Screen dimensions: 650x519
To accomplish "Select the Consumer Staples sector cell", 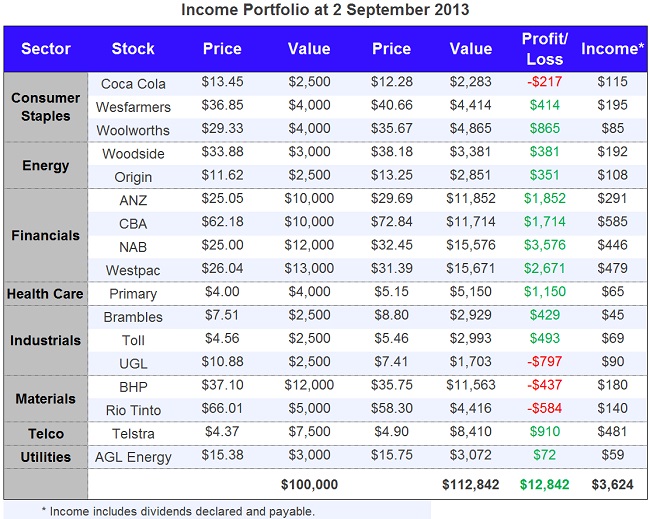I will tap(46, 107).
